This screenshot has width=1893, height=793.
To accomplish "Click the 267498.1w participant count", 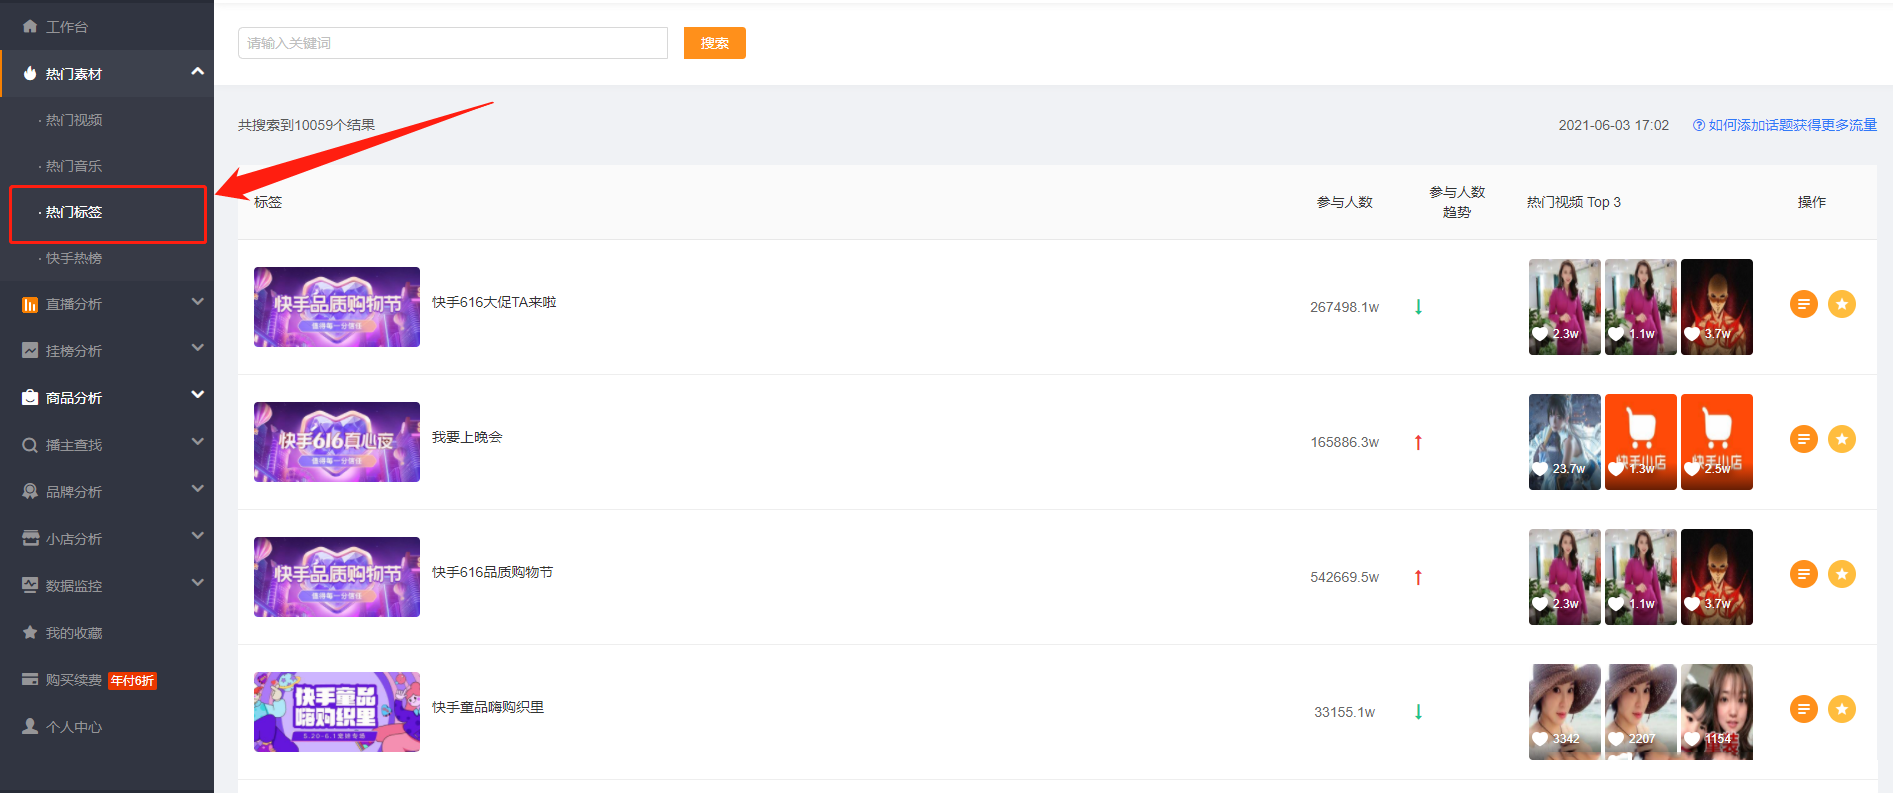I will click(x=1345, y=307).
